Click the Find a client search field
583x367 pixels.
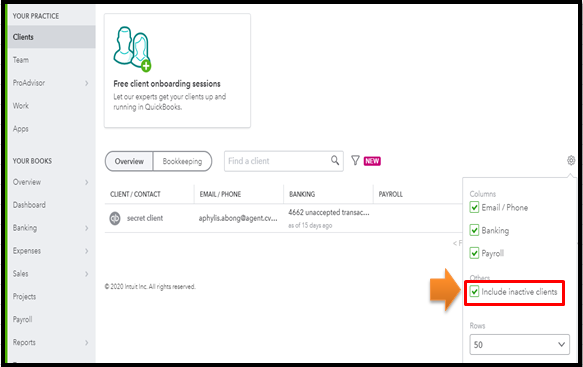coord(277,161)
